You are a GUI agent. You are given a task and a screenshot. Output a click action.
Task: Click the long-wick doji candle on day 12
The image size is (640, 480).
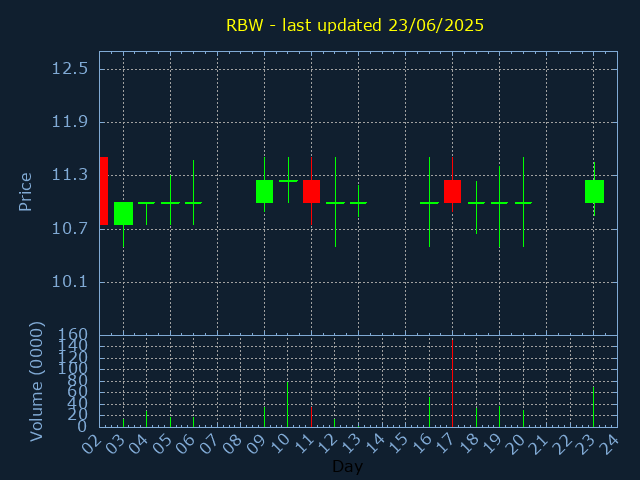335,203
